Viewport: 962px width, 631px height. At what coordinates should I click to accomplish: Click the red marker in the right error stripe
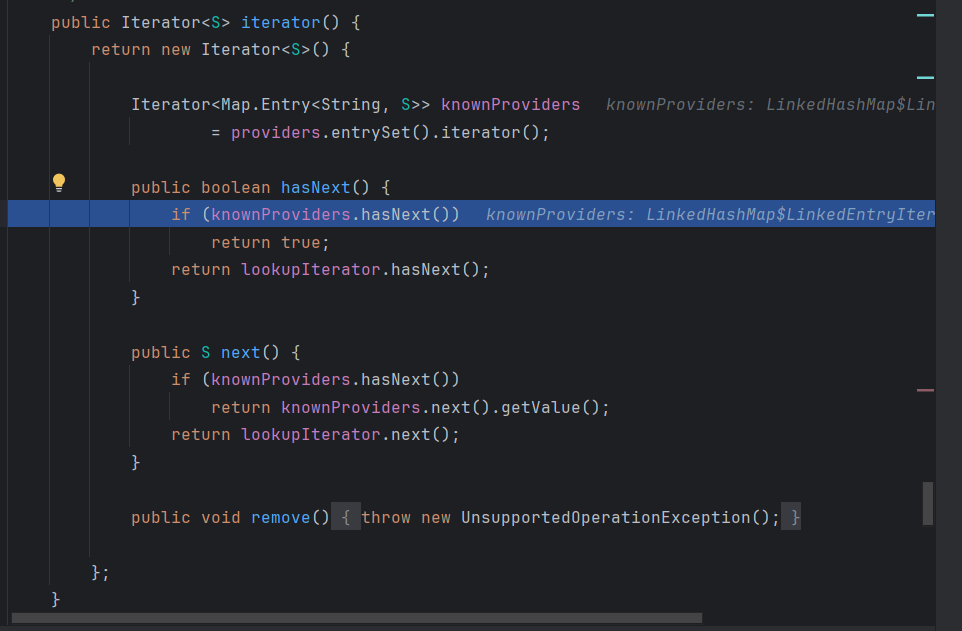(x=925, y=389)
